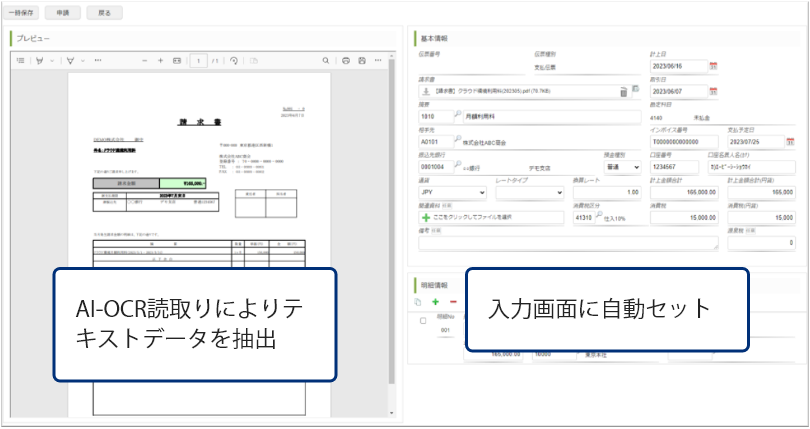Rotate the PDF page with rotate icon
Viewport: 810px width, 429px height.
(x=233, y=60)
